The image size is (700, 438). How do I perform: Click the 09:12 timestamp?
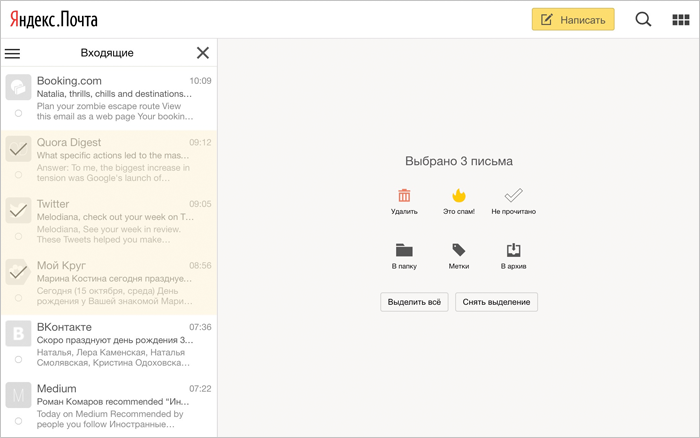point(200,142)
